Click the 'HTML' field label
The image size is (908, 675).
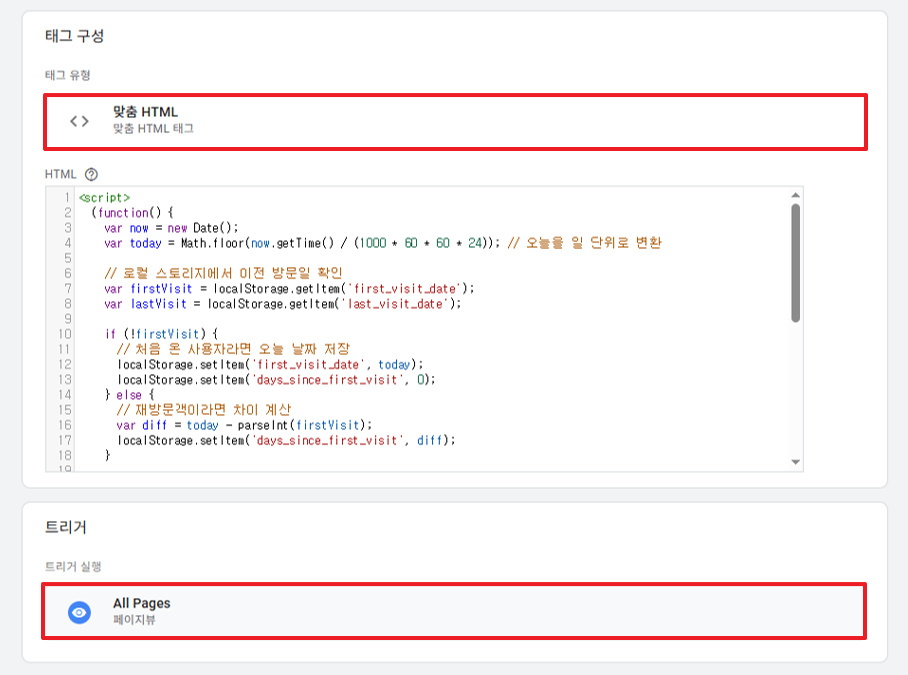click(60, 174)
